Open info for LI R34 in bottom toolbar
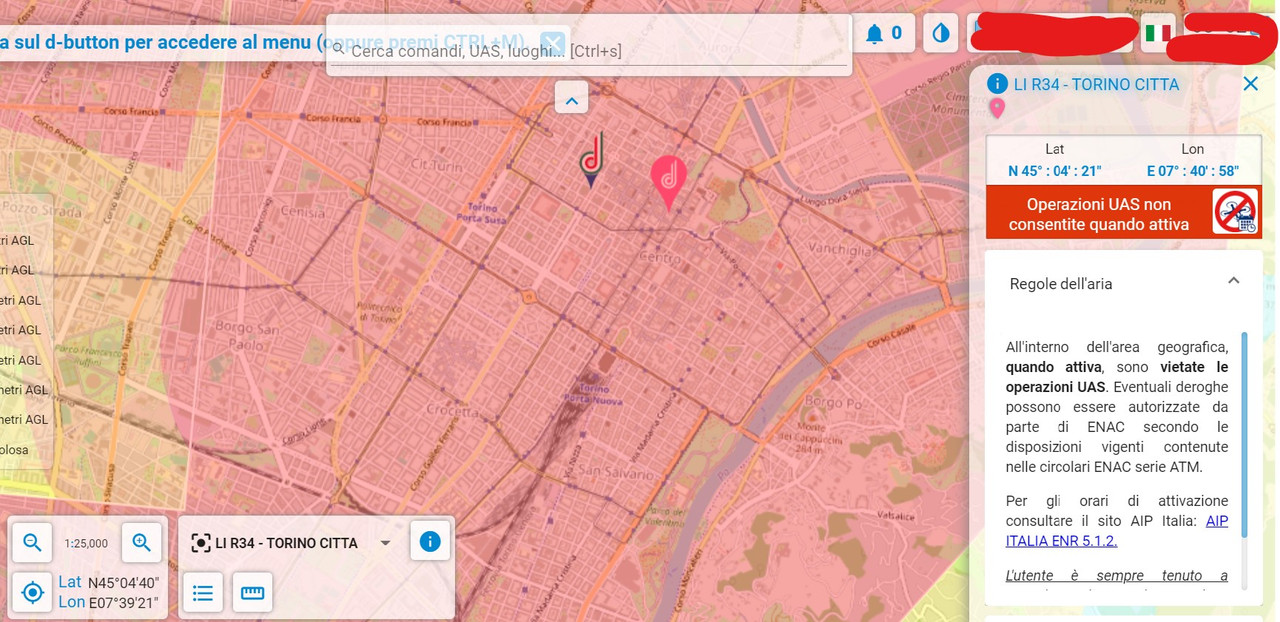Screen dimensions: 1280x622 430,542
